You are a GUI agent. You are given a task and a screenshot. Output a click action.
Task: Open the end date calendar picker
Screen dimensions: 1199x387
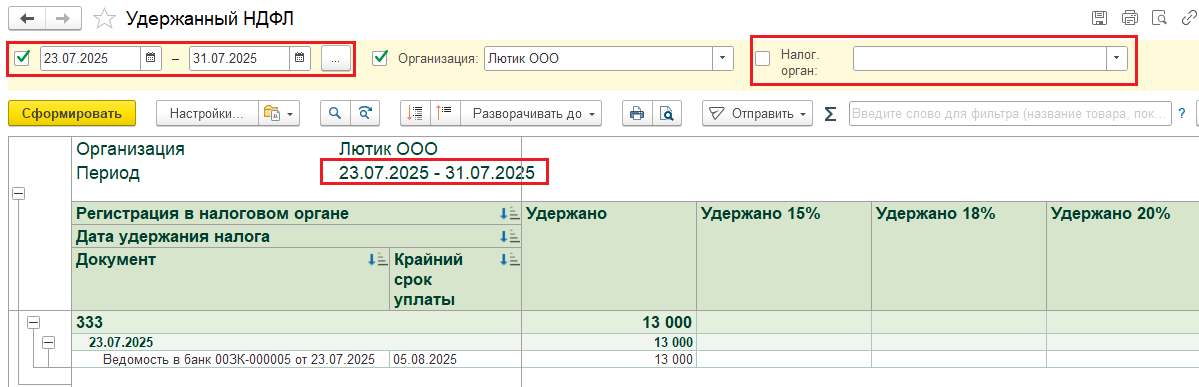[300, 57]
